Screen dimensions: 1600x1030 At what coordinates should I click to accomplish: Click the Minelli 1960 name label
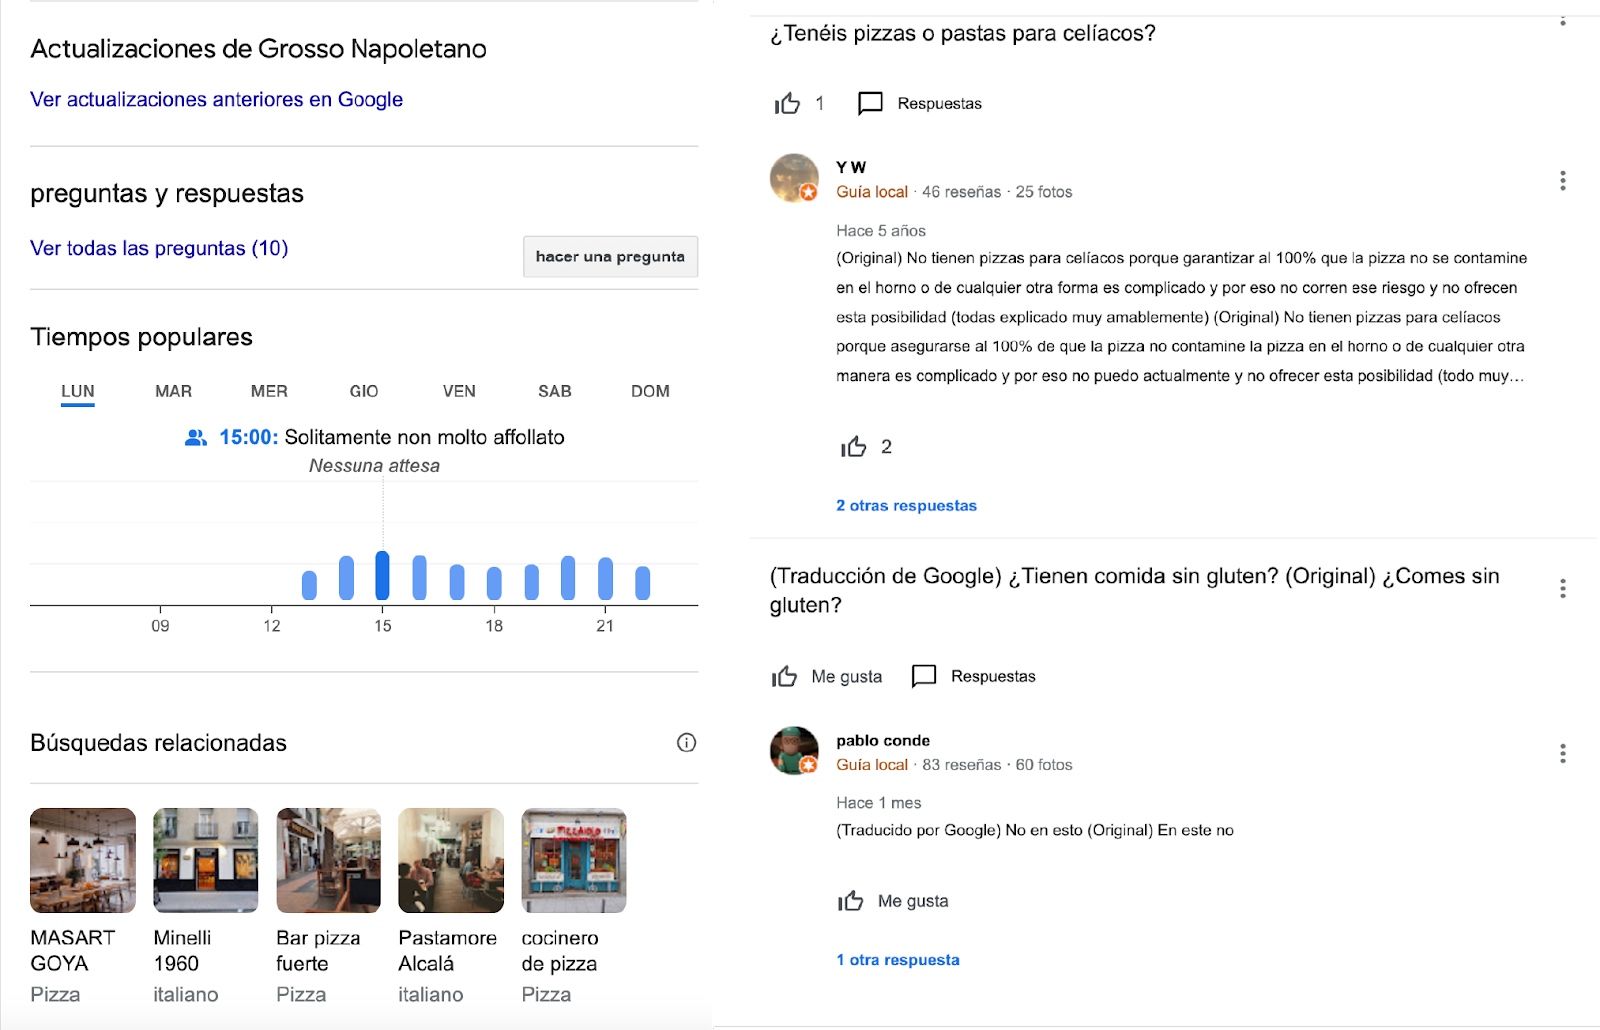point(182,951)
